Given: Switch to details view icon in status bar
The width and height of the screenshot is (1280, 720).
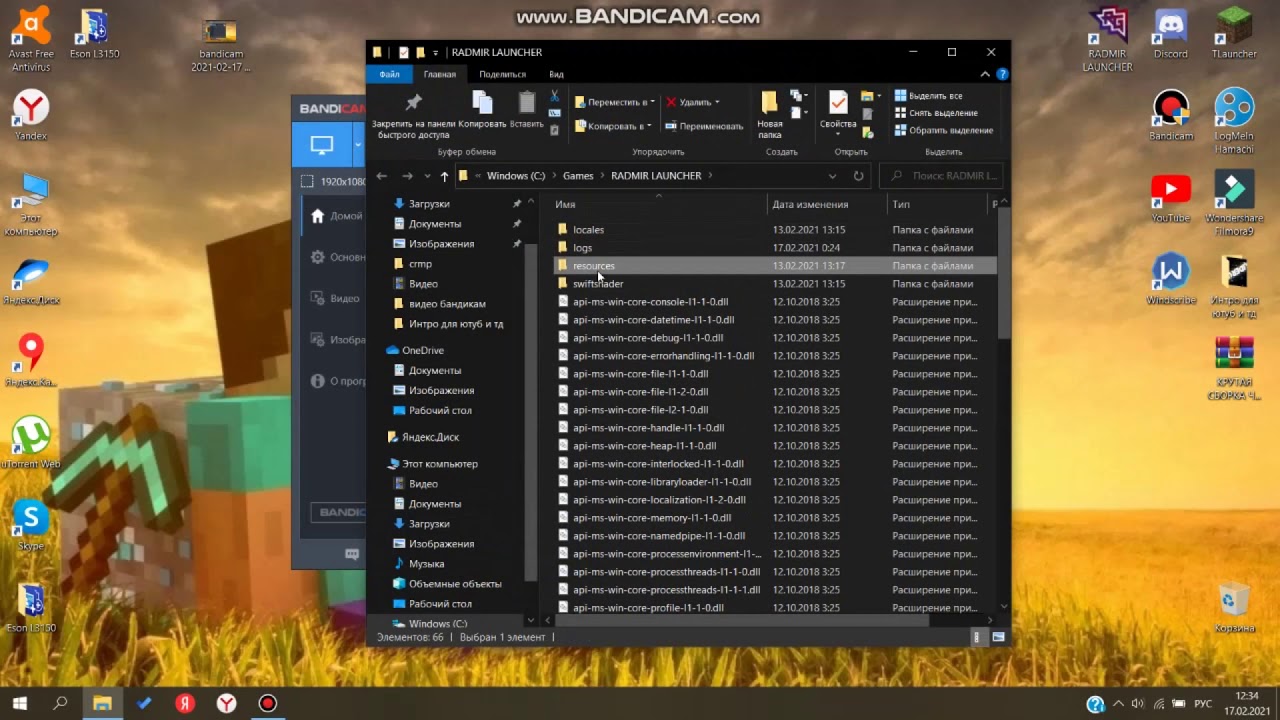Looking at the screenshot, I should coord(978,637).
